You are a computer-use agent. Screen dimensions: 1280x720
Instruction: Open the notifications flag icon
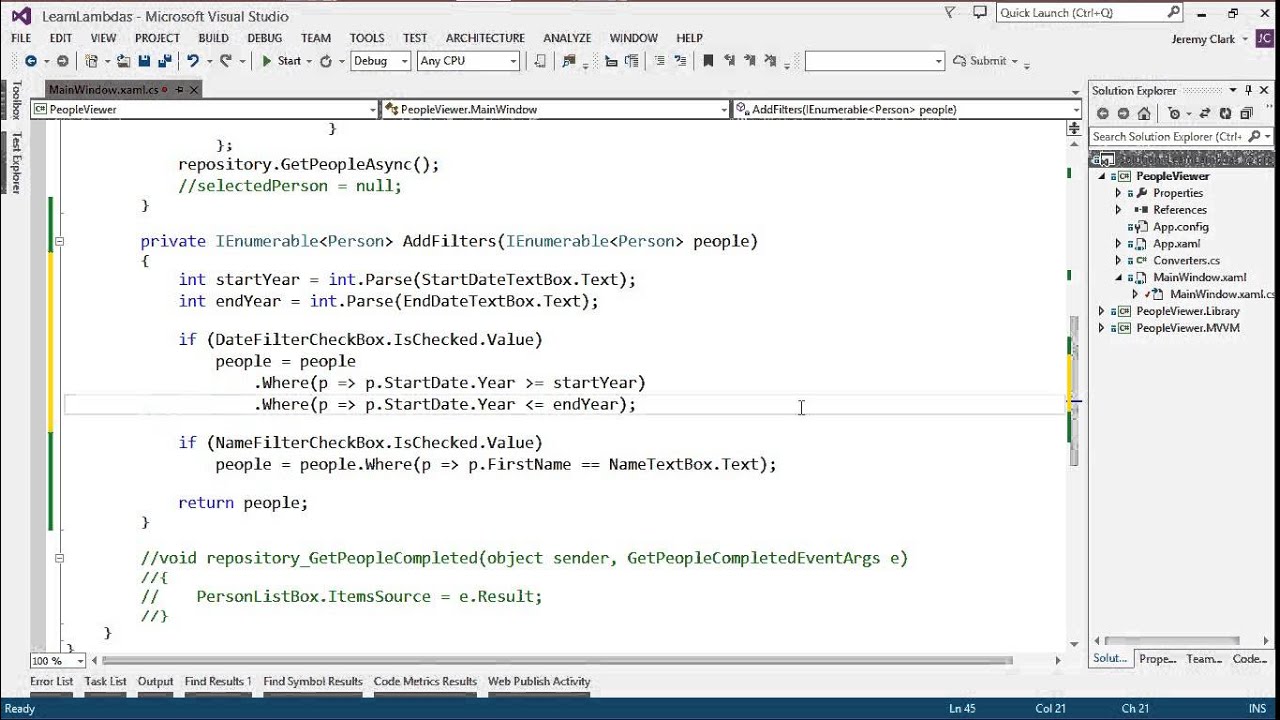(952, 13)
